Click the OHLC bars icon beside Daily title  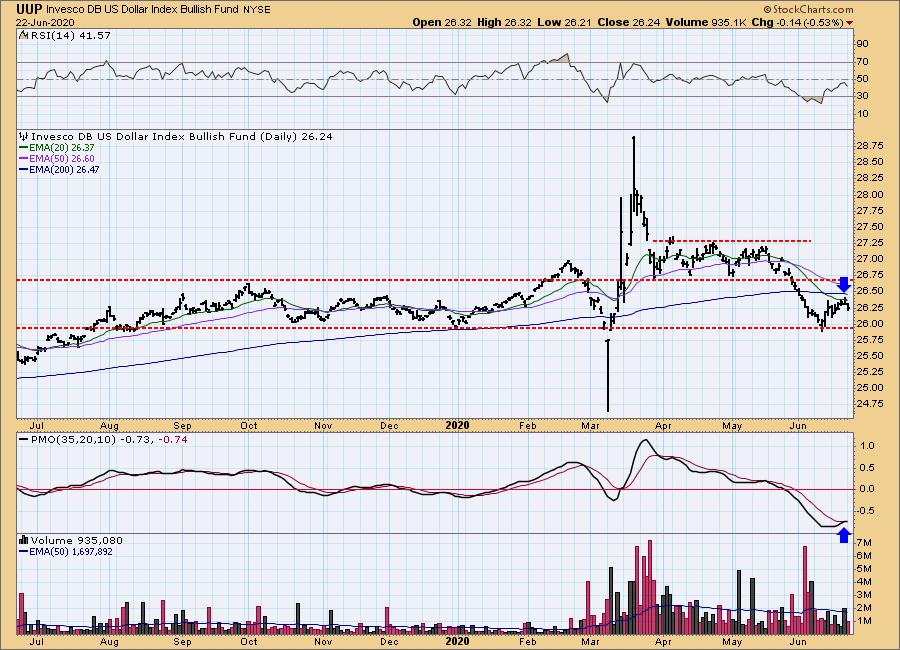tap(24, 137)
